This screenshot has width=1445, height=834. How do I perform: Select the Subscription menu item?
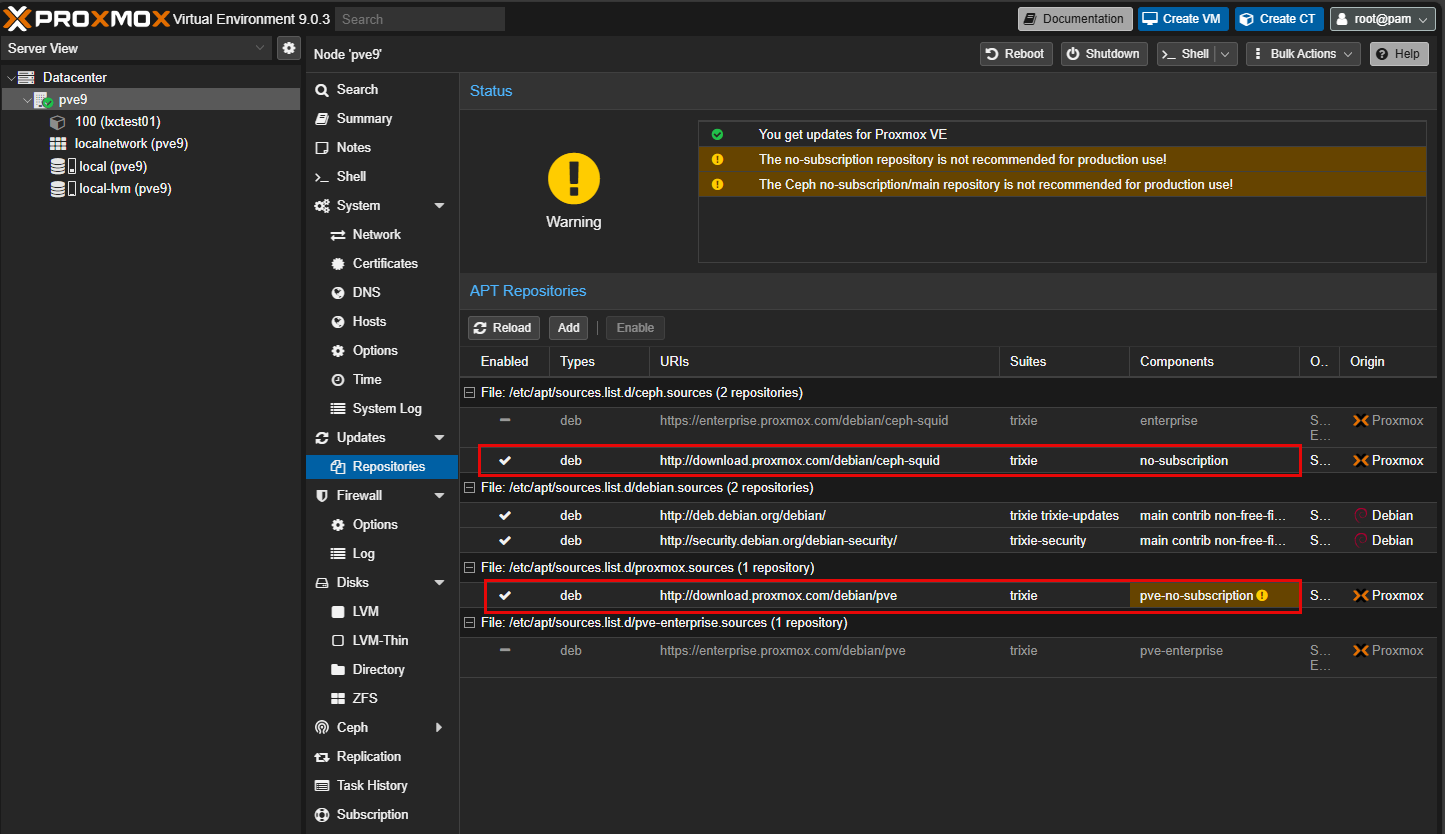pyautogui.click(x=371, y=815)
